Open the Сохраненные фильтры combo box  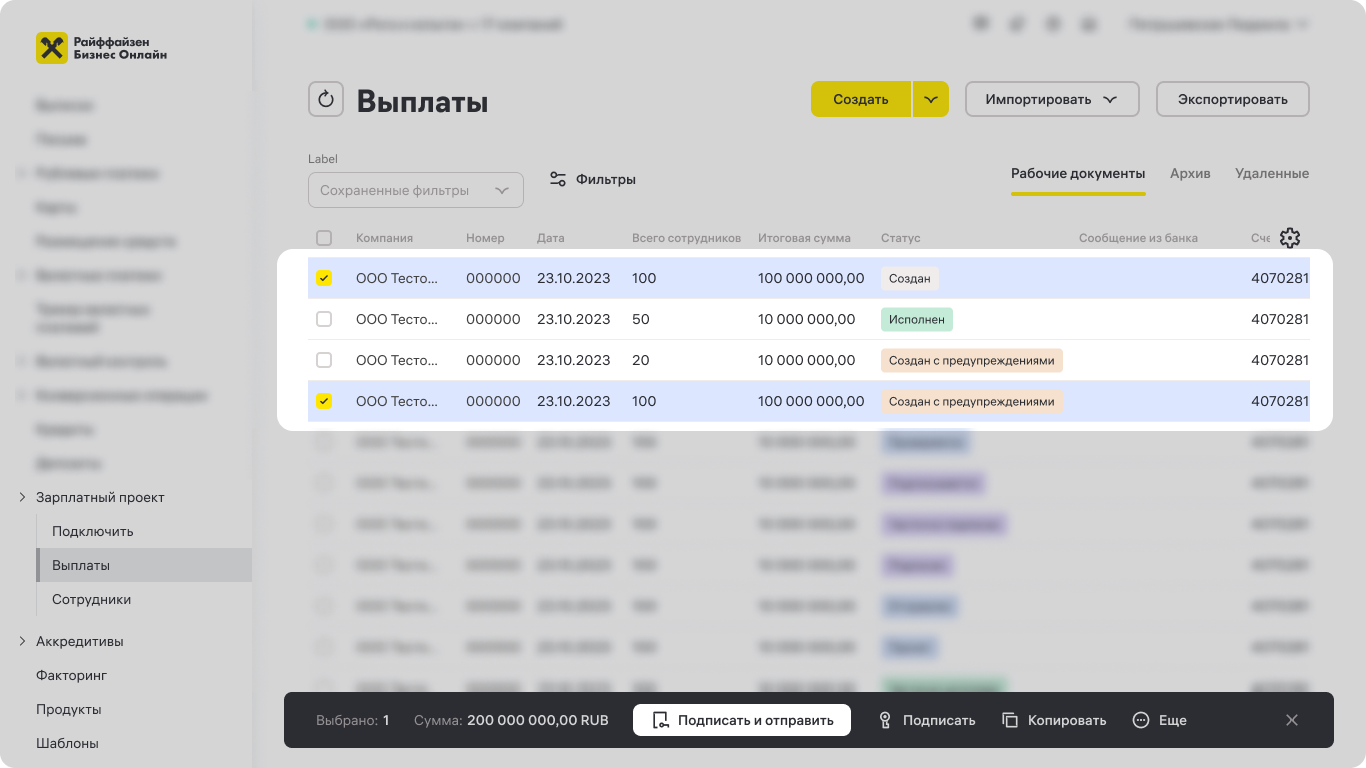click(x=416, y=190)
